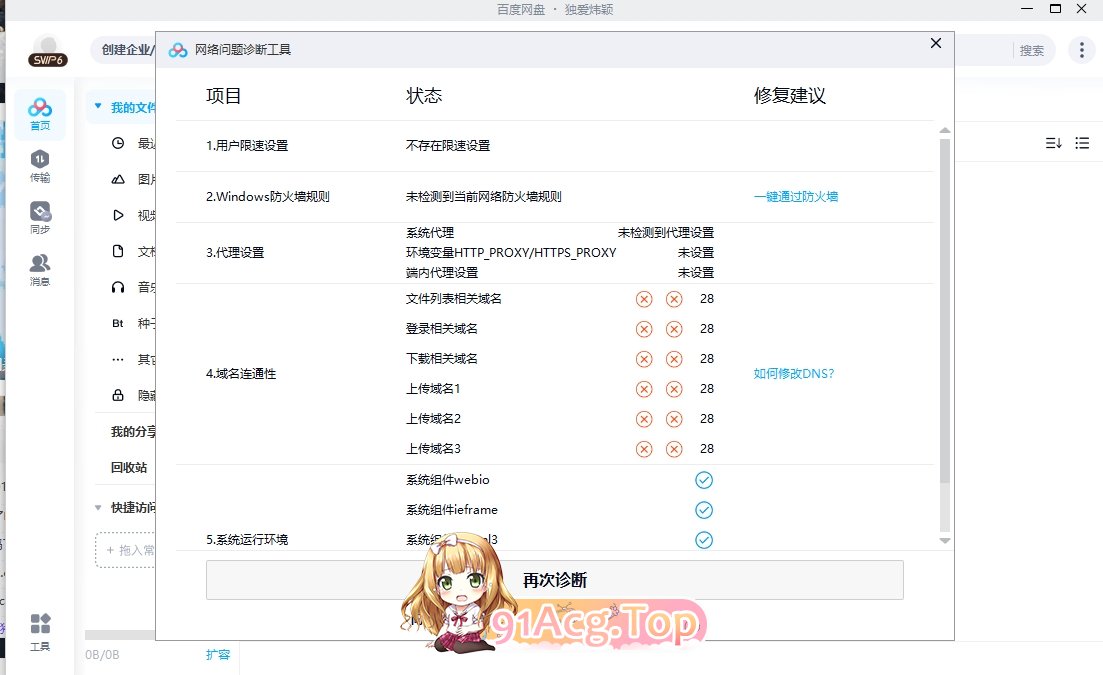Click the 如何修改DNS? help link

pos(793,374)
